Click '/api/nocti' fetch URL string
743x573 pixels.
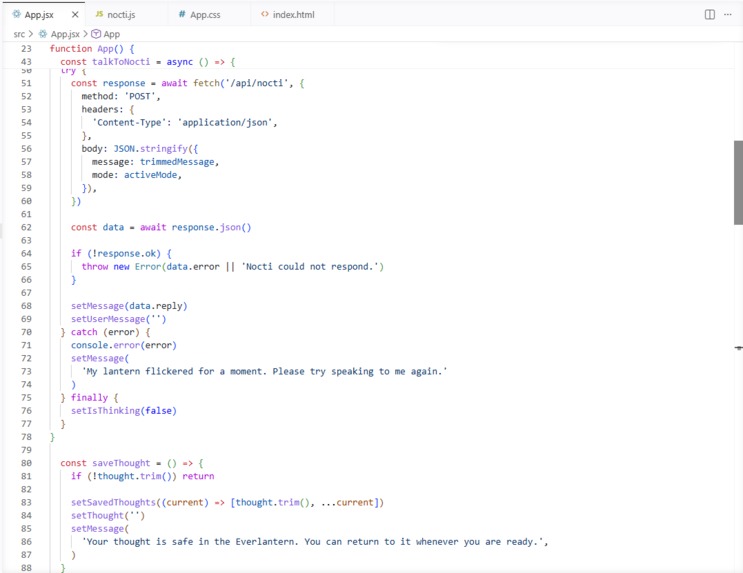(257, 83)
